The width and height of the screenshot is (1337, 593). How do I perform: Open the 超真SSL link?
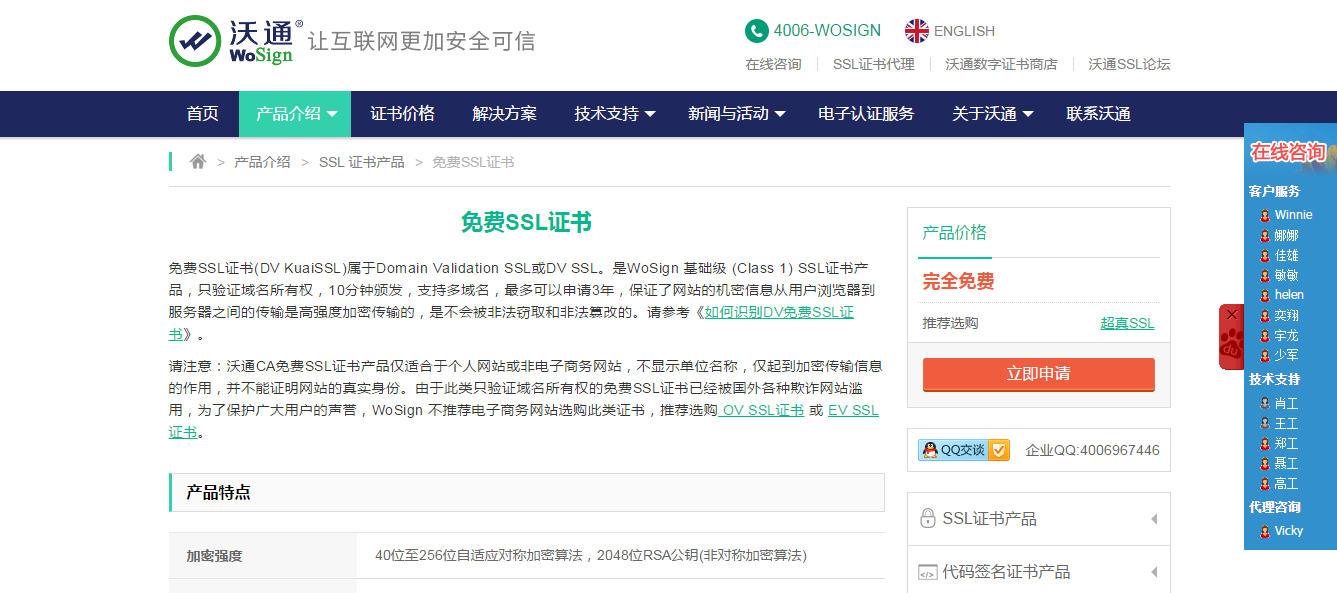1127,323
